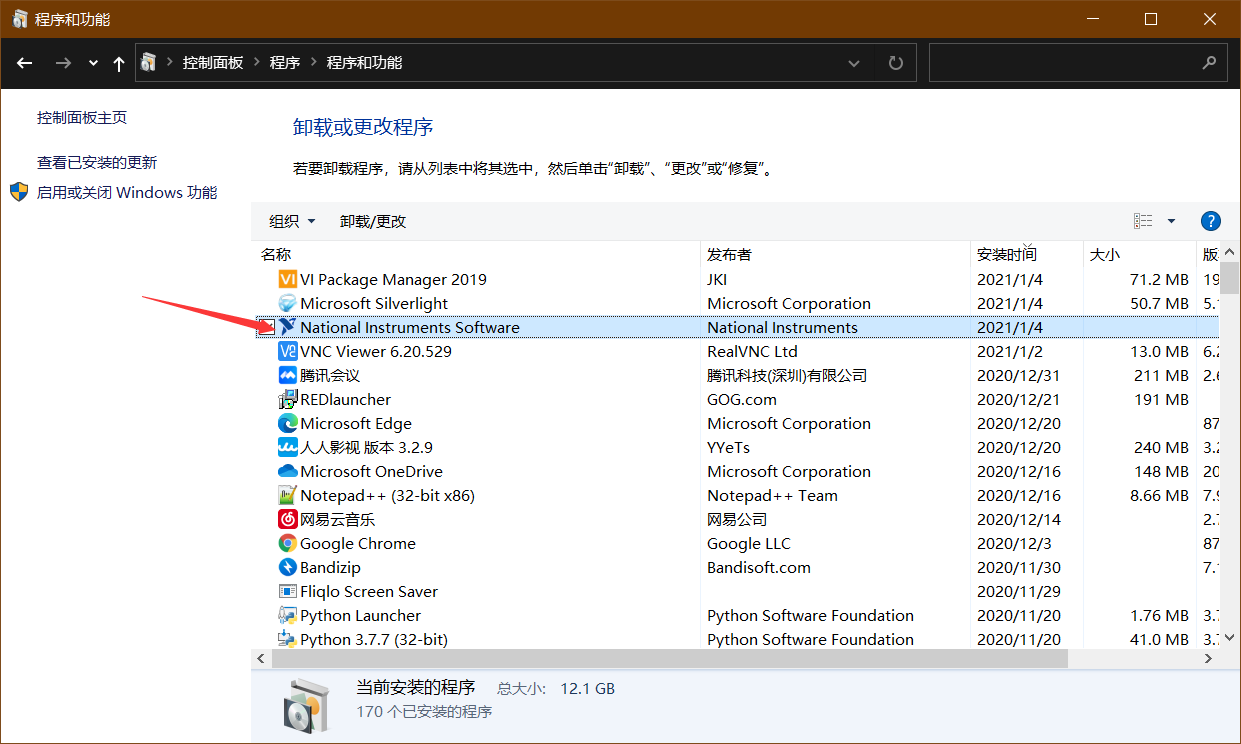Image resolution: width=1241 pixels, height=744 pixels.
Task: Expand breadcrumb arrow after 控制面板
Action: pos(257,62)
